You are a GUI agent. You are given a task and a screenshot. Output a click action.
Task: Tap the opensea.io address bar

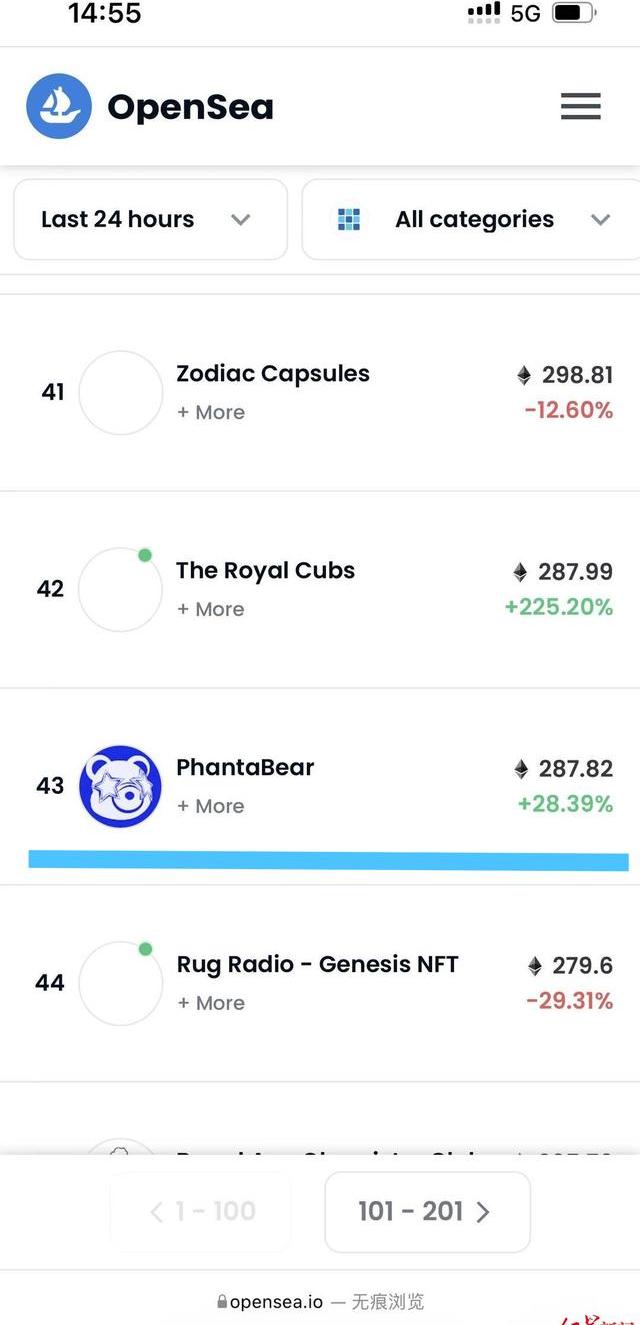tap(320, 1301)
